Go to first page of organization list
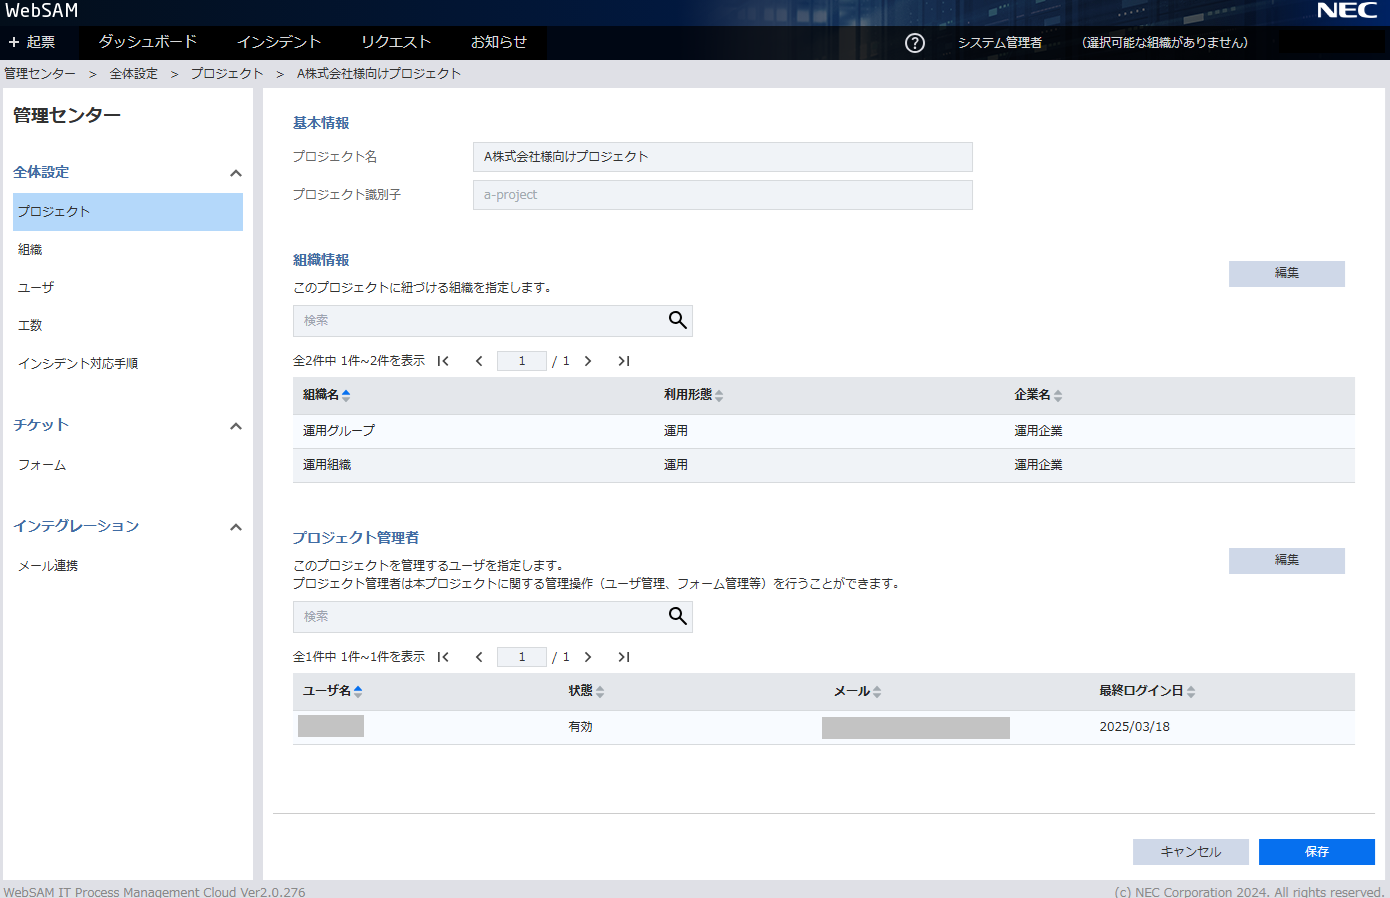Screen dimensions: 1390x898 pos(443,361)
